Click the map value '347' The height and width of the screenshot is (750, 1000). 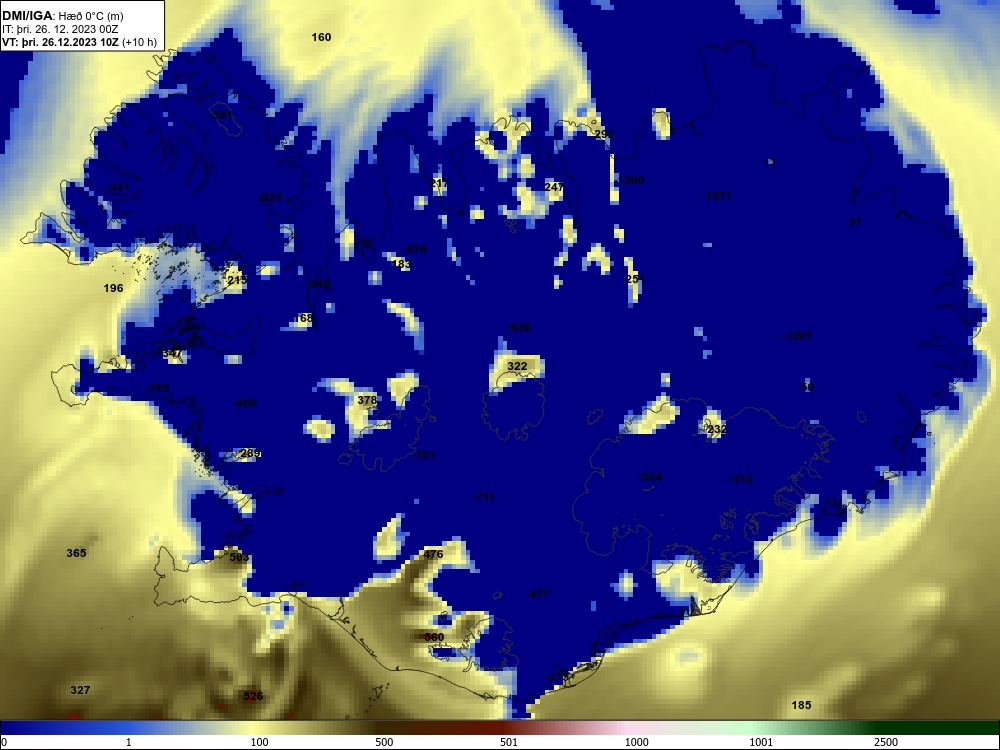point(172,354)
